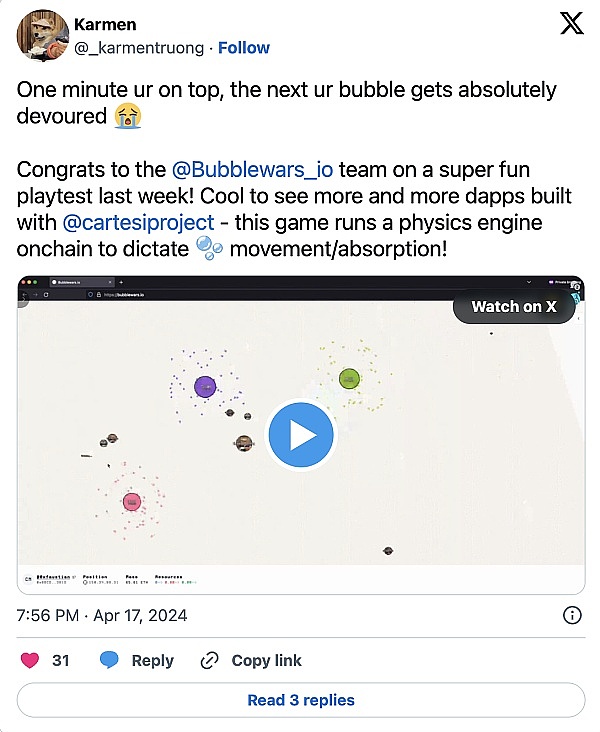The height and width of the screenshot is (732, 600).
Task: Click the green bubble in video
Action: pos(349,378)
